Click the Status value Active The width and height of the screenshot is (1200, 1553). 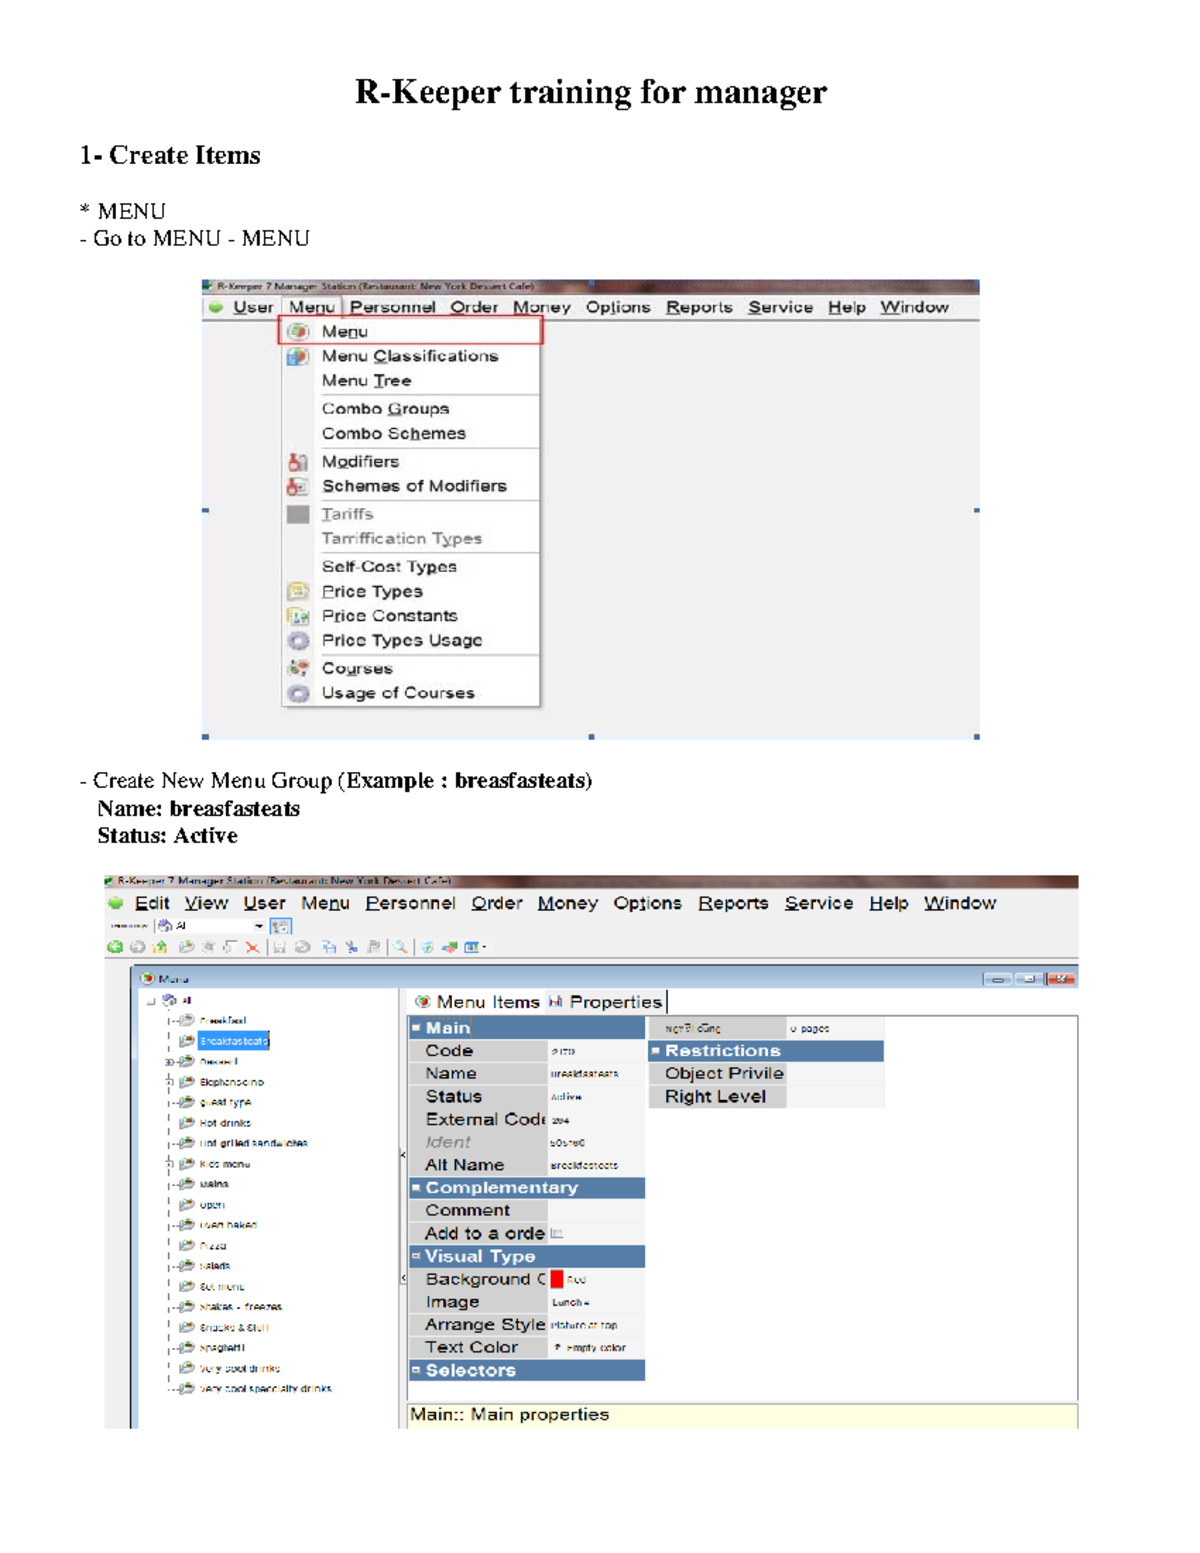597,1097
